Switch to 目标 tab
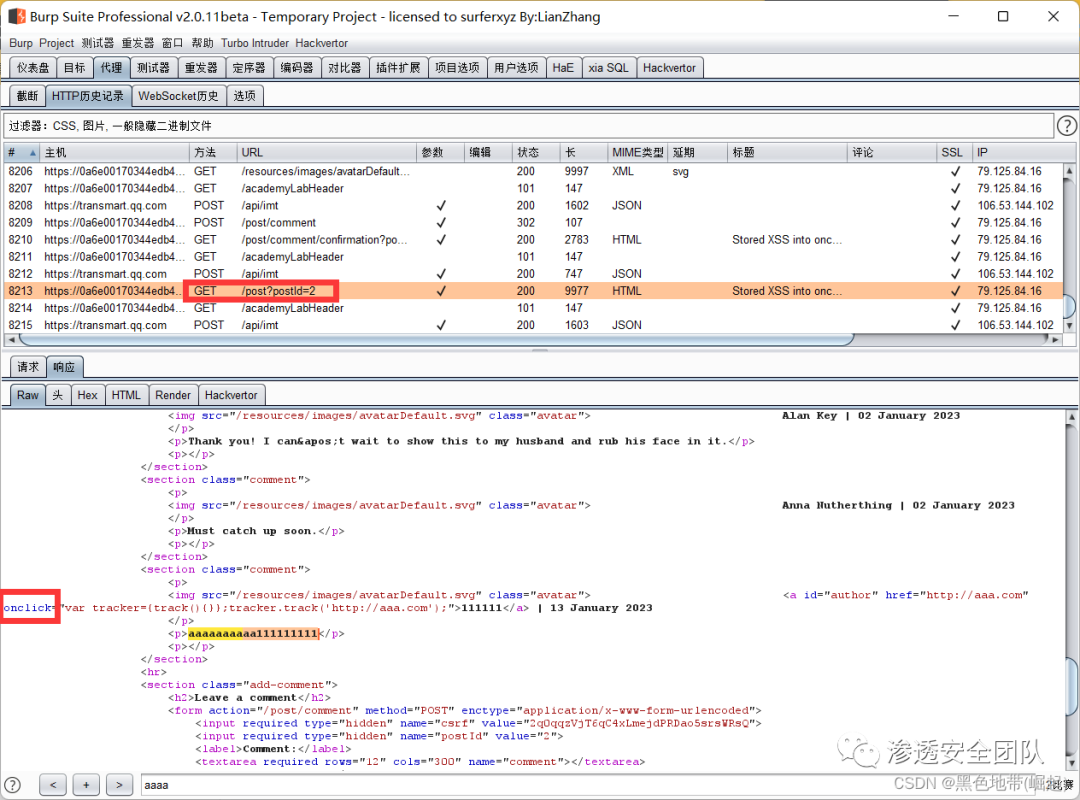The height and width of the screenshot is (800, 1080). point(74,68)
